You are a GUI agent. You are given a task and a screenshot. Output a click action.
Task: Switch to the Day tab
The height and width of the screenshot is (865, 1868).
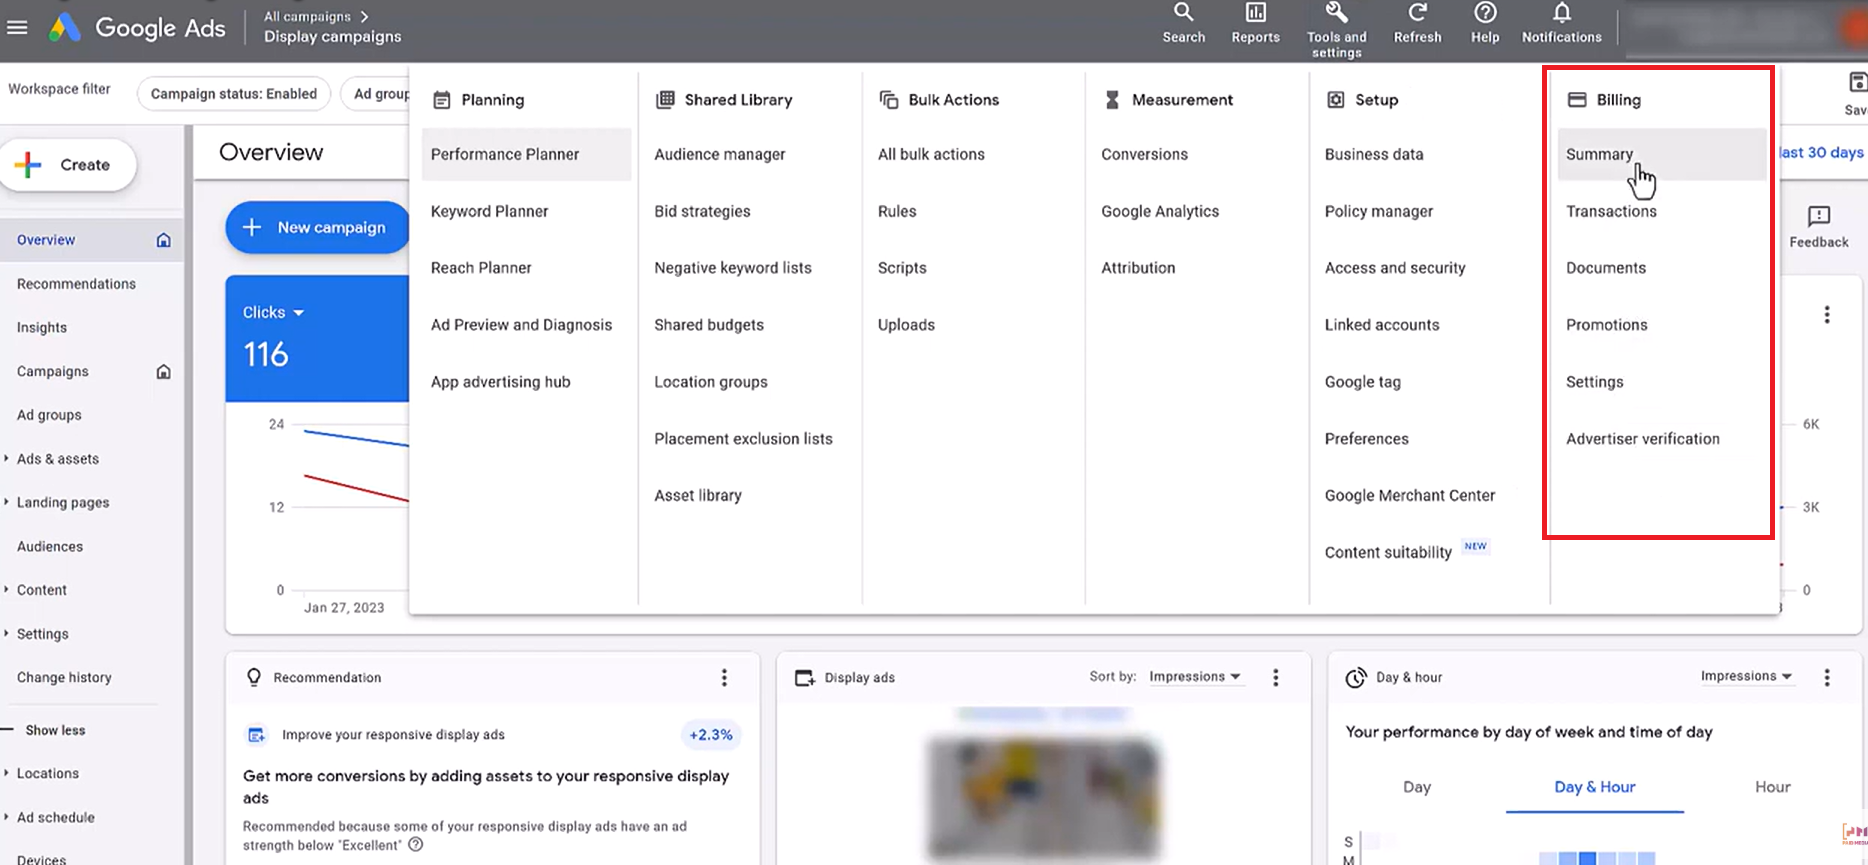point(1417,787)
